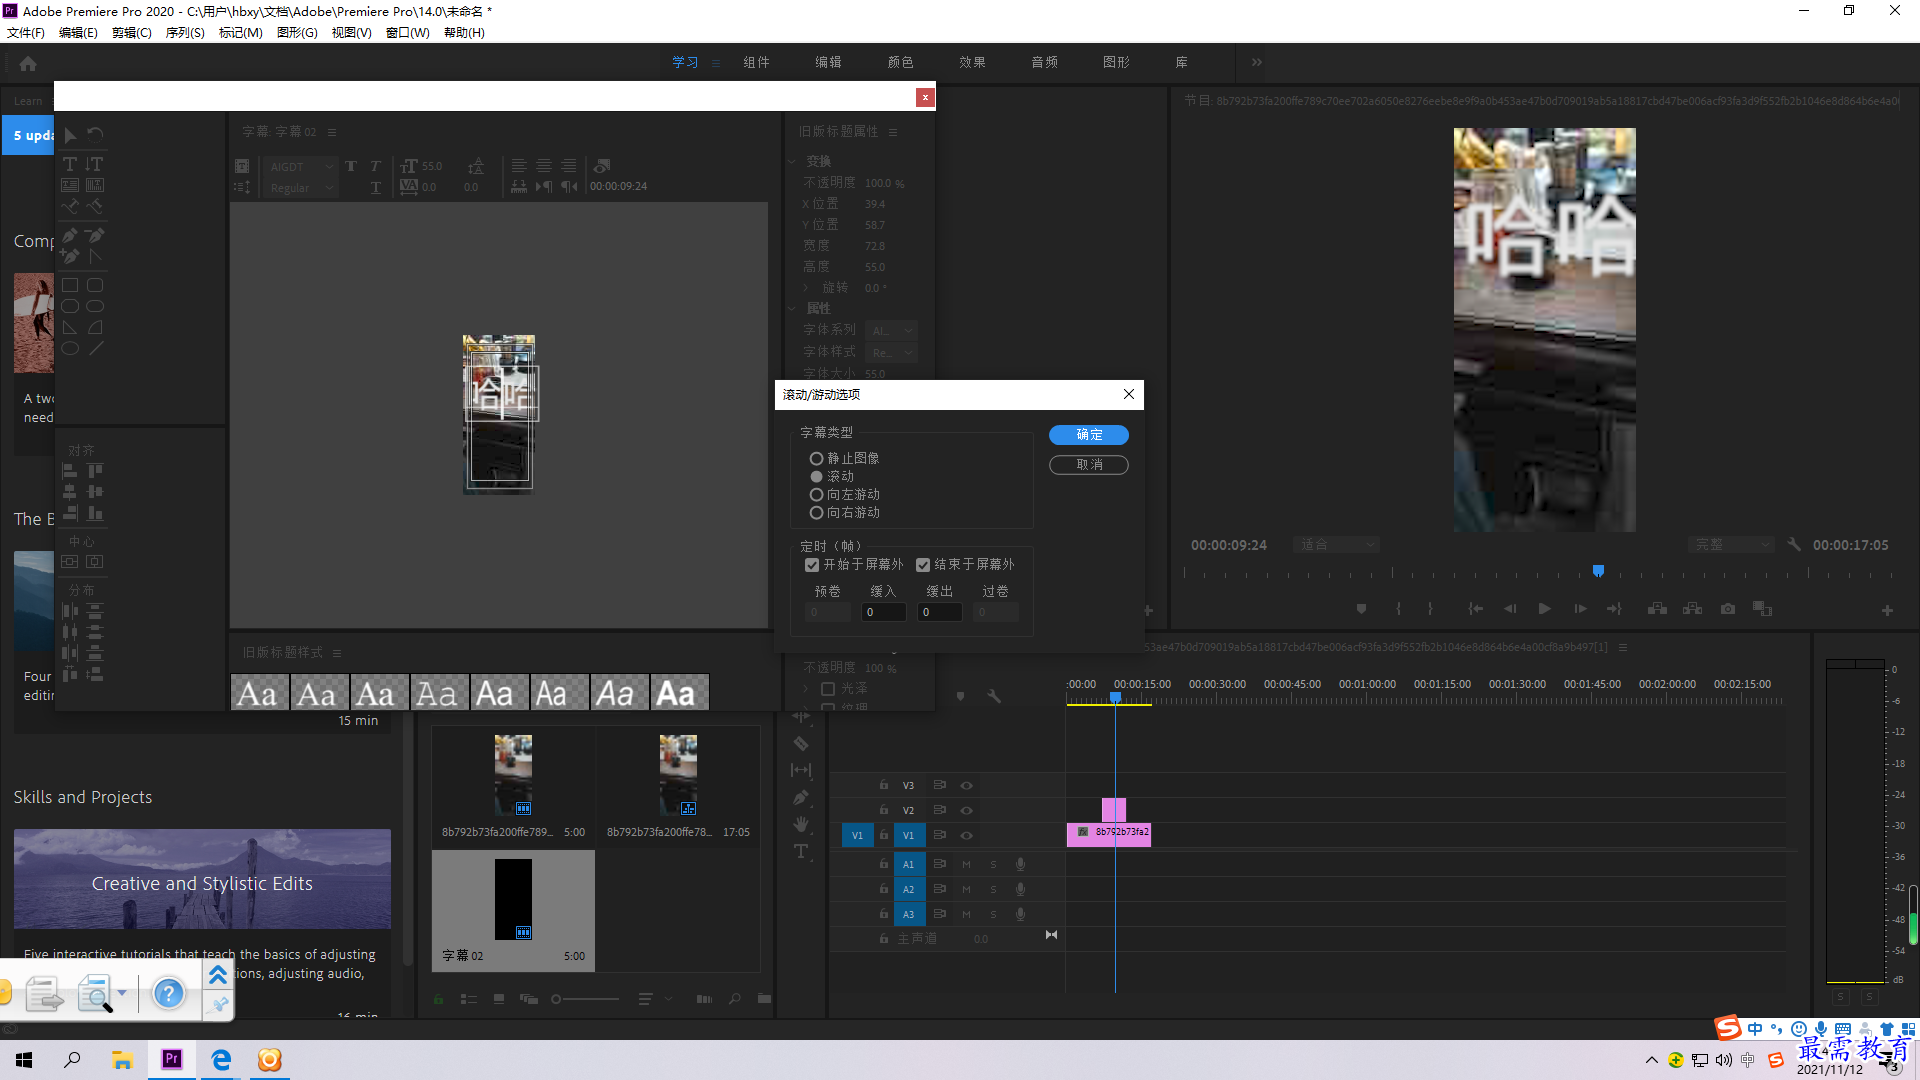Solo audio track A2
This screenshot has height=1080, width=1920.
click(993, 889)
